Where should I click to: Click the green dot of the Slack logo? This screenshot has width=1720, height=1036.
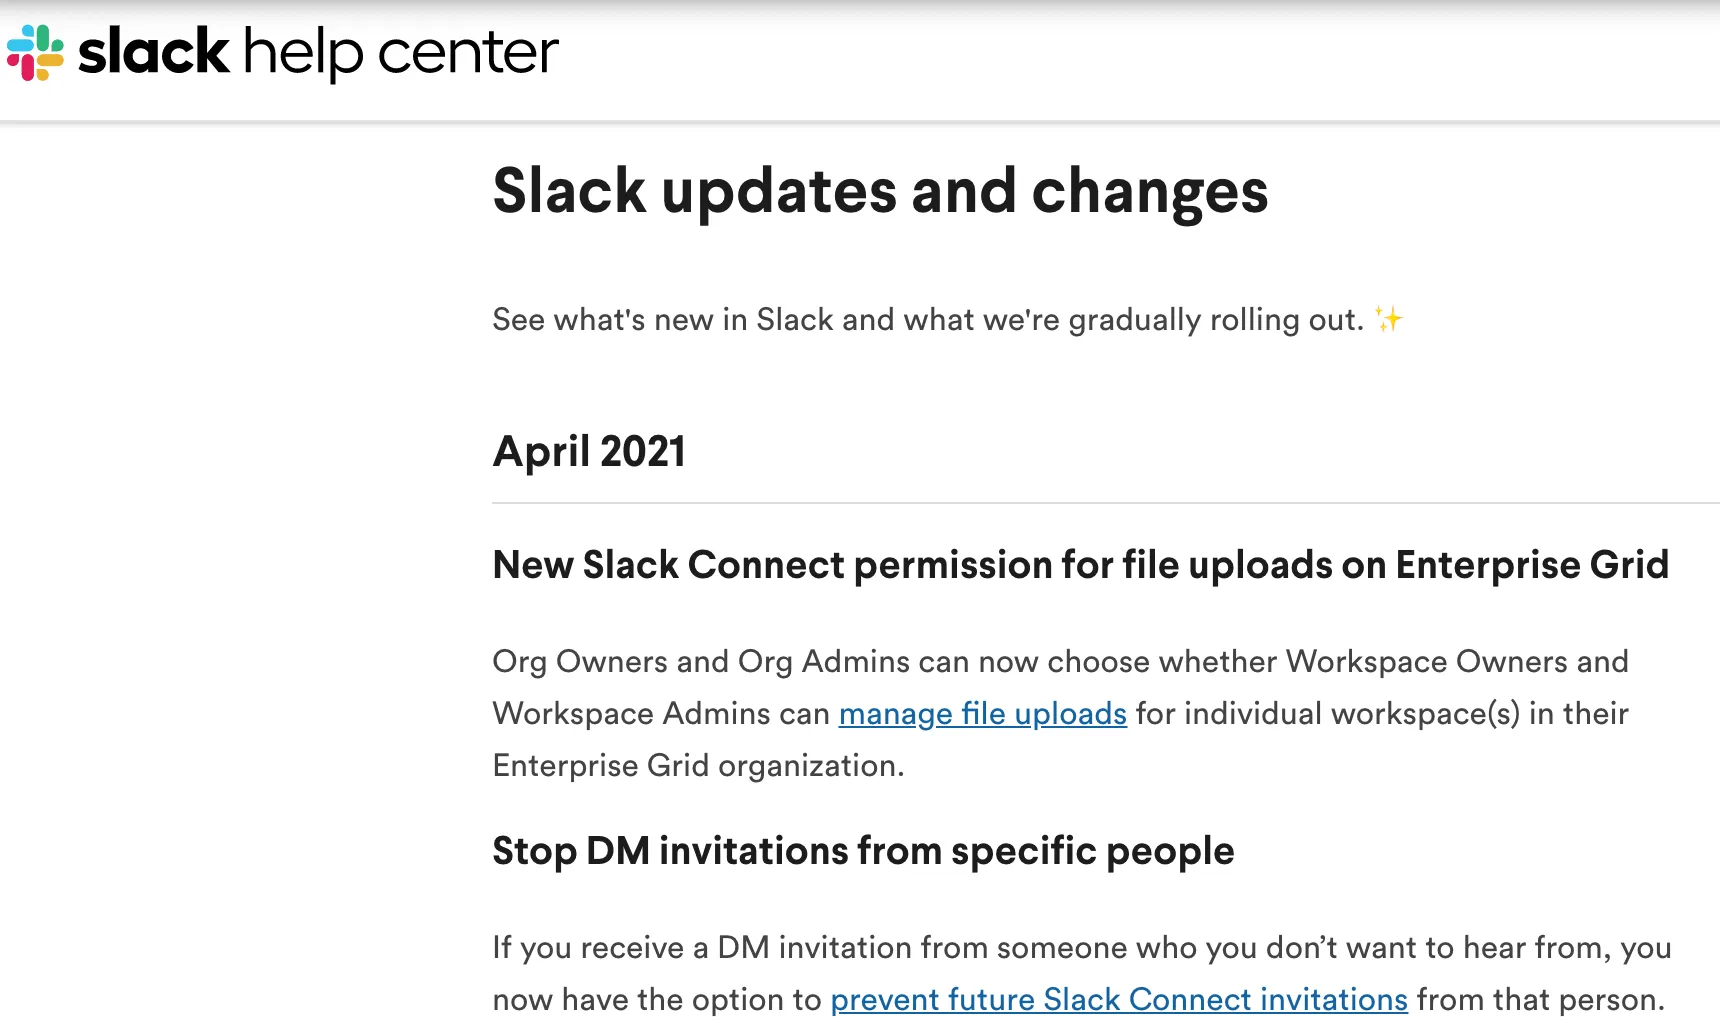[43, 38]
